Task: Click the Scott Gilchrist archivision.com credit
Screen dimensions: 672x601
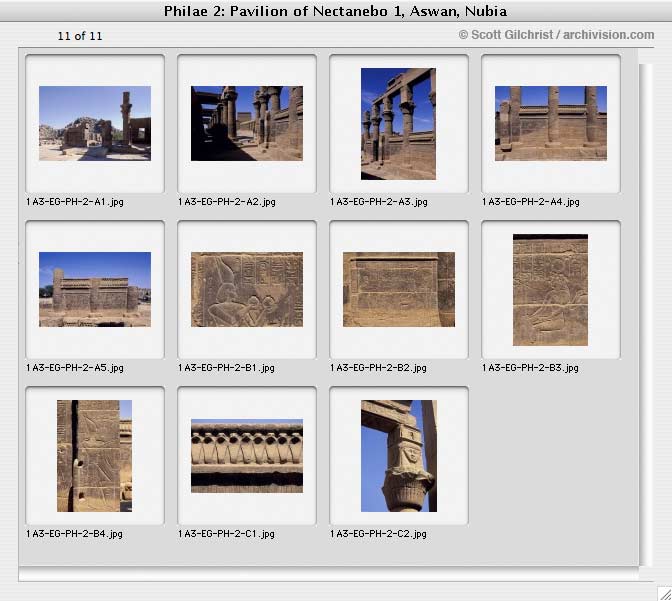Action: pyautogui.click(x=556, y=35)
